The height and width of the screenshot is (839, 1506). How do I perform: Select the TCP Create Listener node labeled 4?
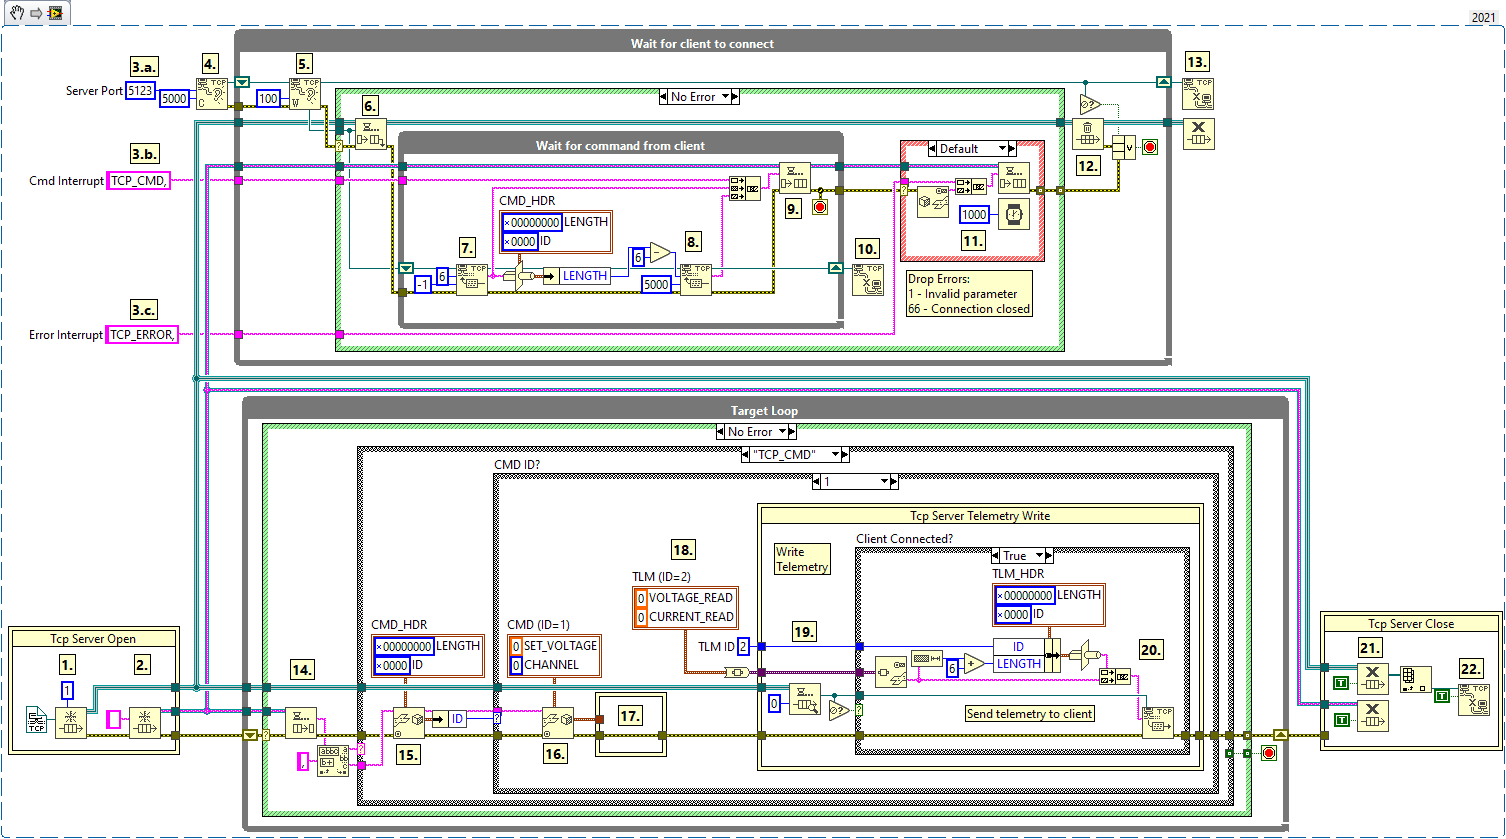pyautogui.click(x=212, y=94)
